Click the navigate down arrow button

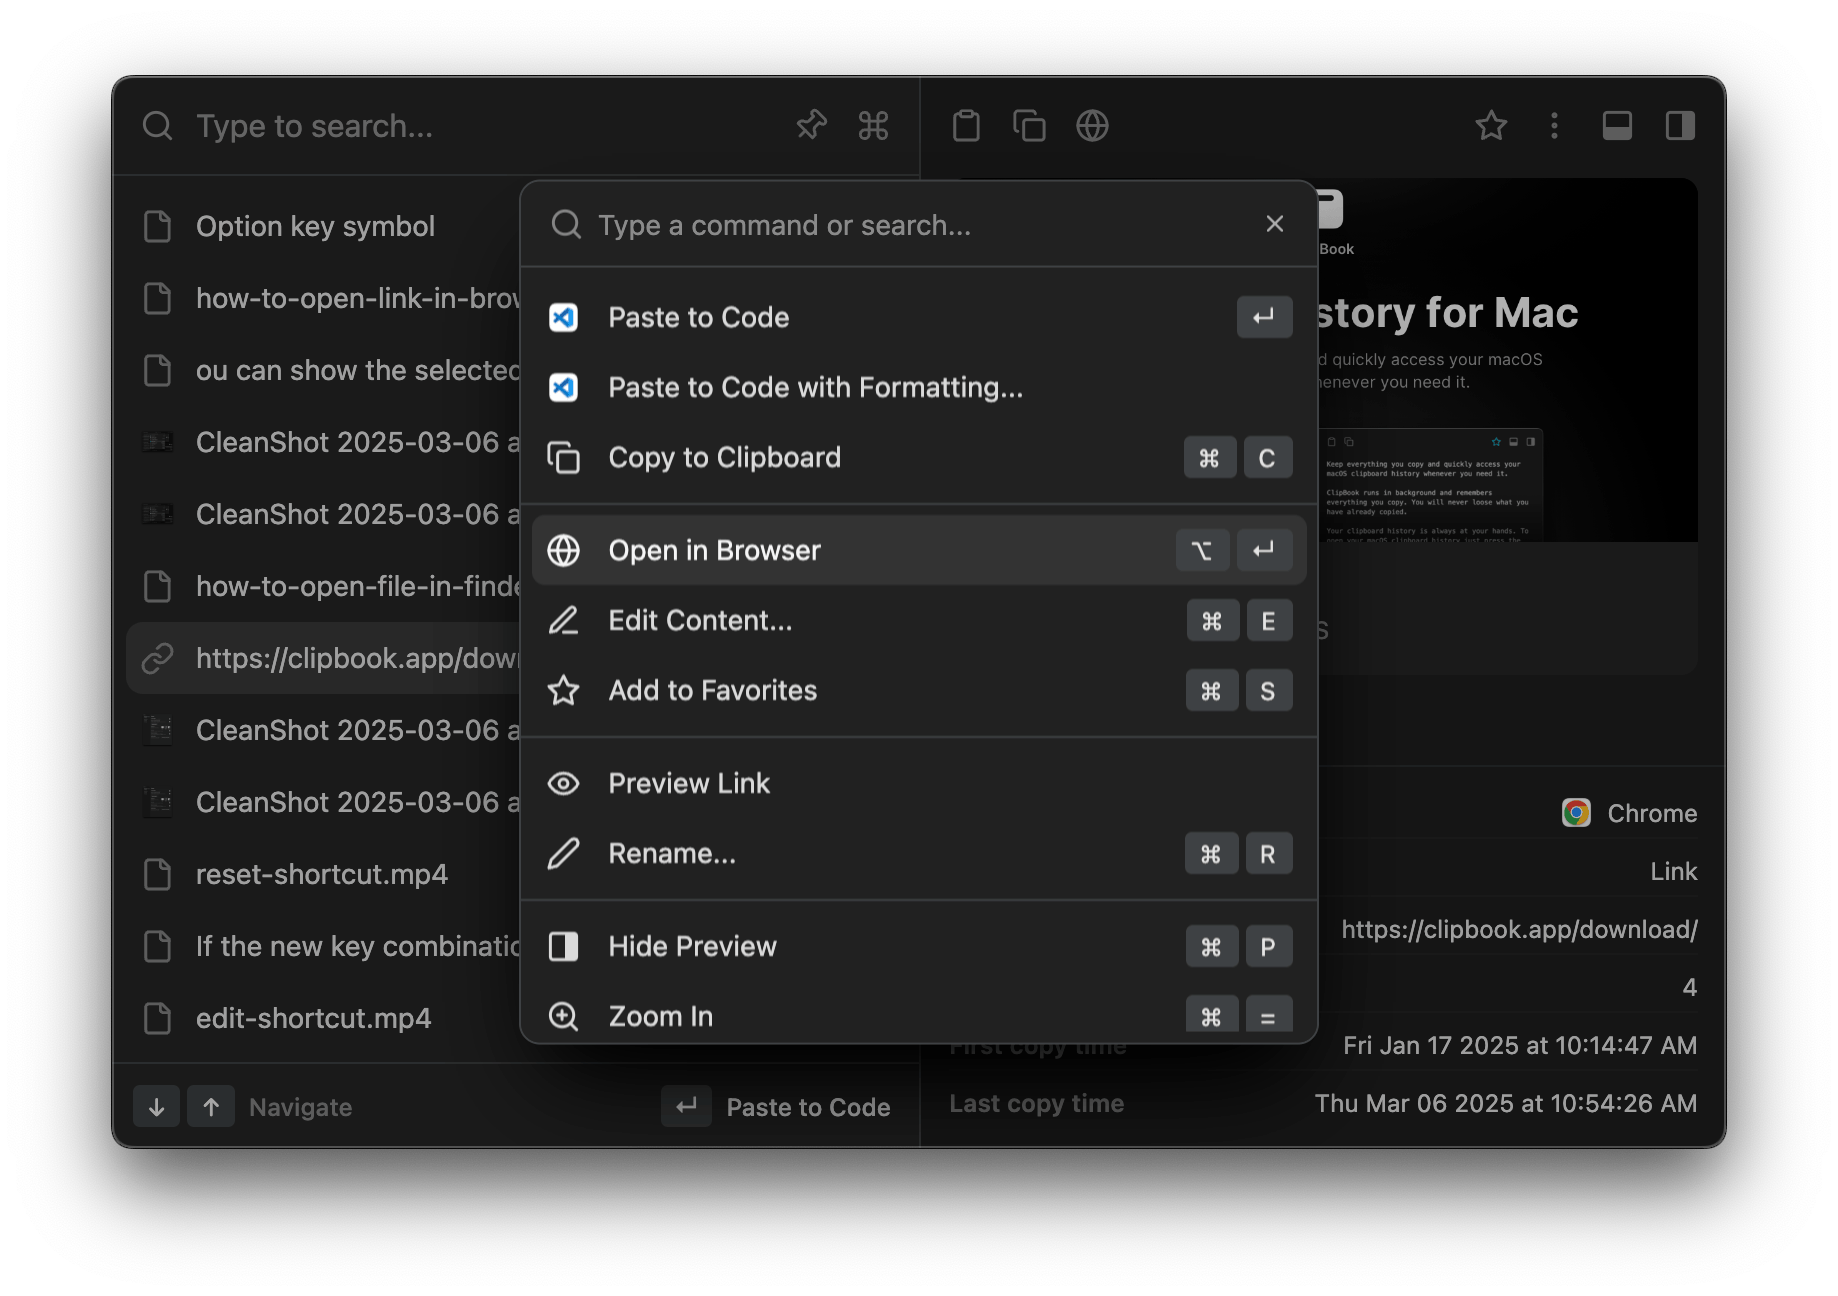(156, 1107)
